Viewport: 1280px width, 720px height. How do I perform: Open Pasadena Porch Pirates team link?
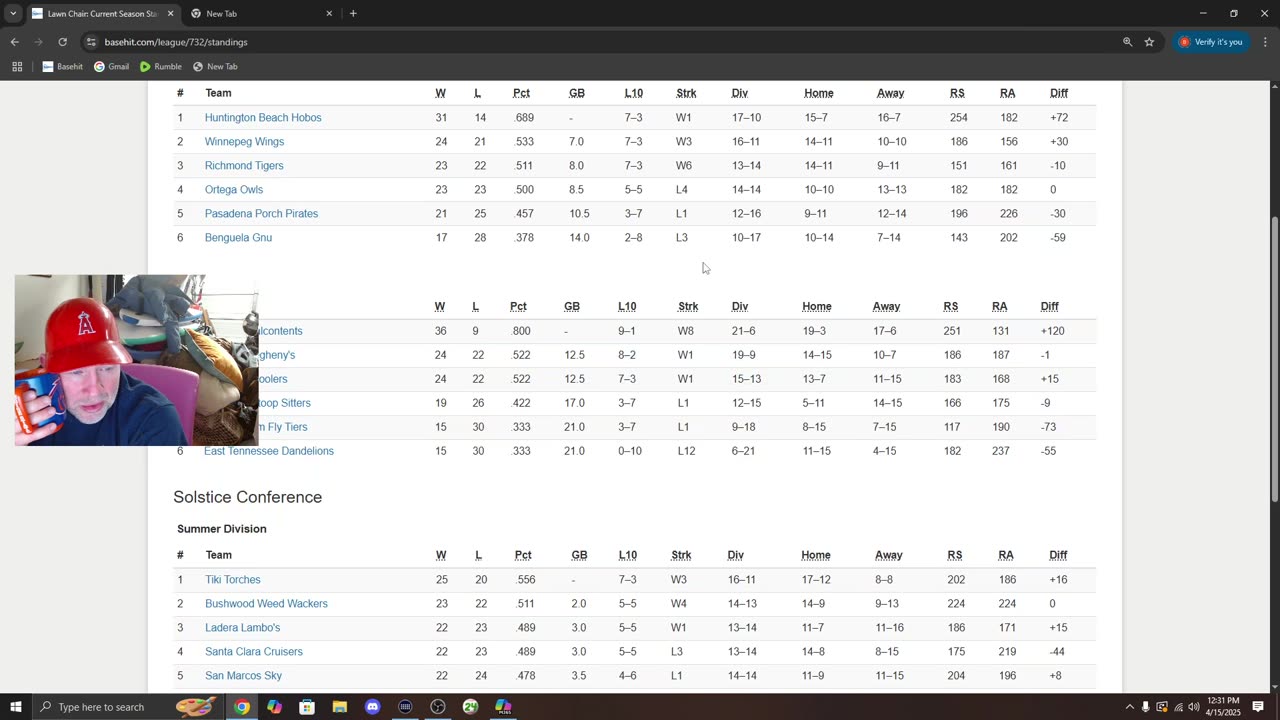pos(261,214)
